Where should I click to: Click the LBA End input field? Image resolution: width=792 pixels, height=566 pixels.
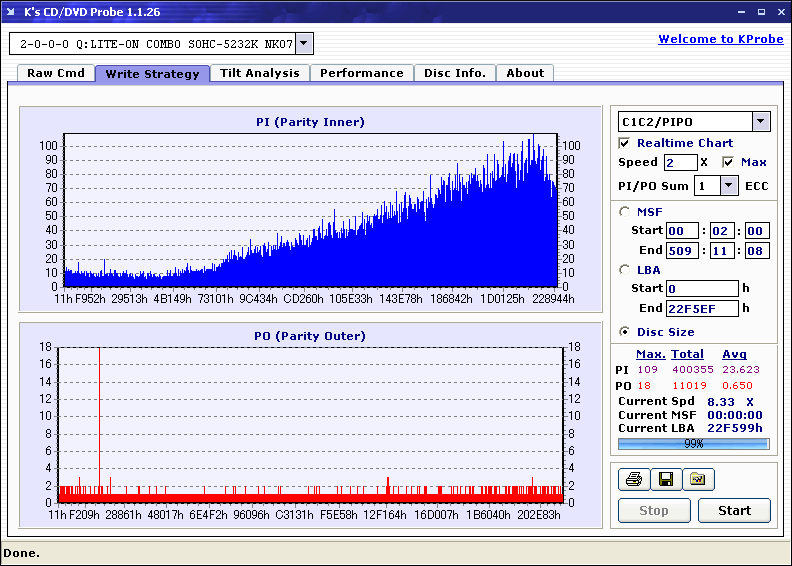pyautogui.click(x=701, y=308)
